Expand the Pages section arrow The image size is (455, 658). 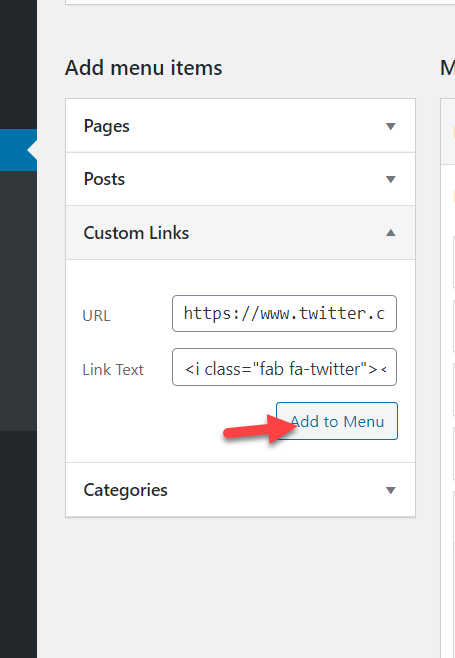point(390,126)
